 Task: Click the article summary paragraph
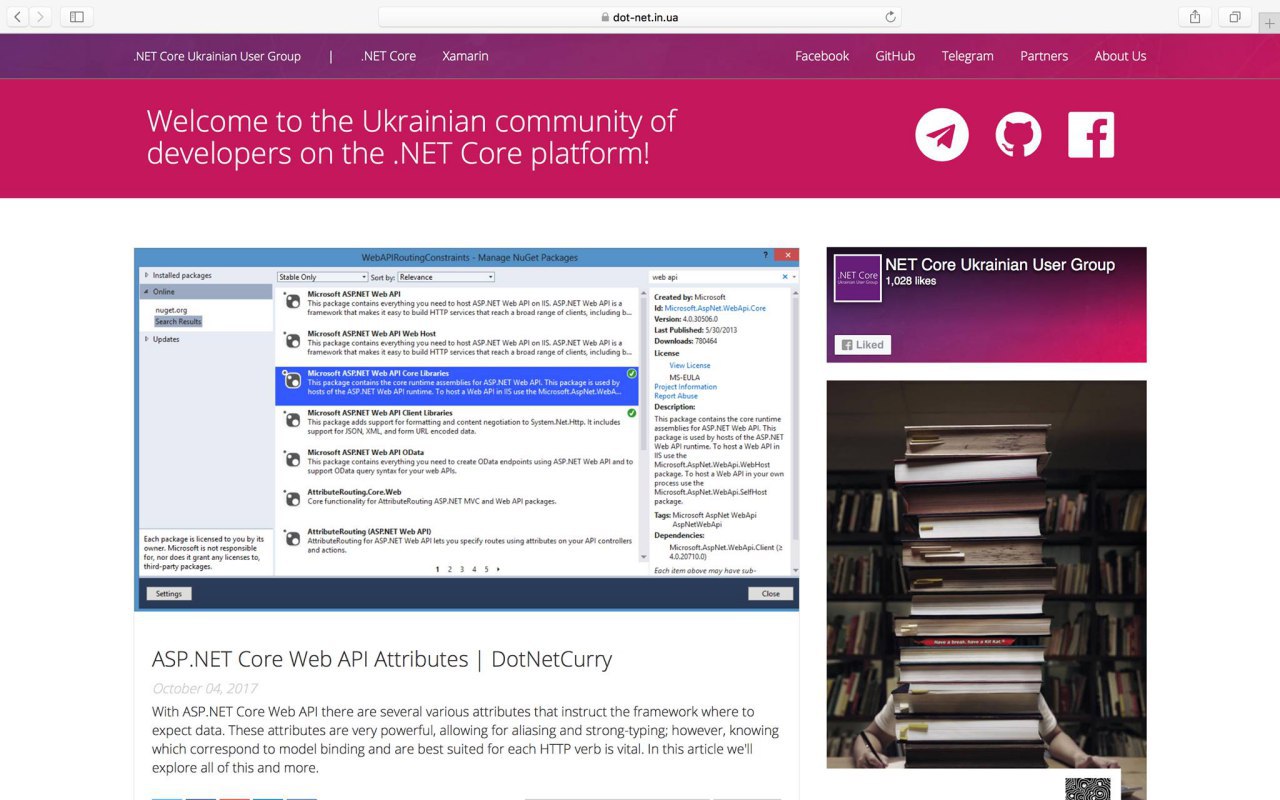point(466,740)
